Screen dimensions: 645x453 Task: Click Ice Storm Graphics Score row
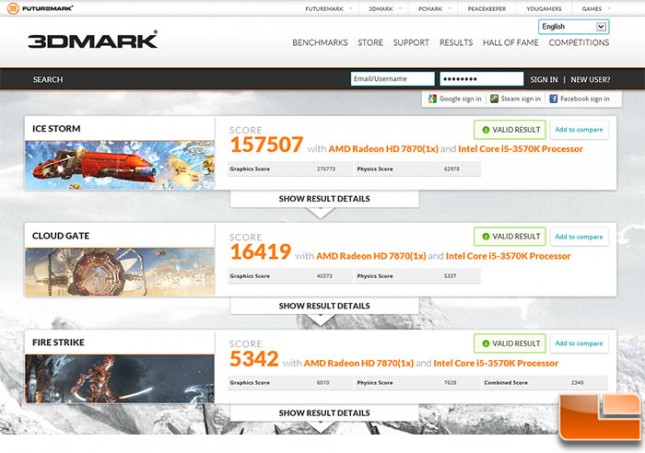click(289, 169)
